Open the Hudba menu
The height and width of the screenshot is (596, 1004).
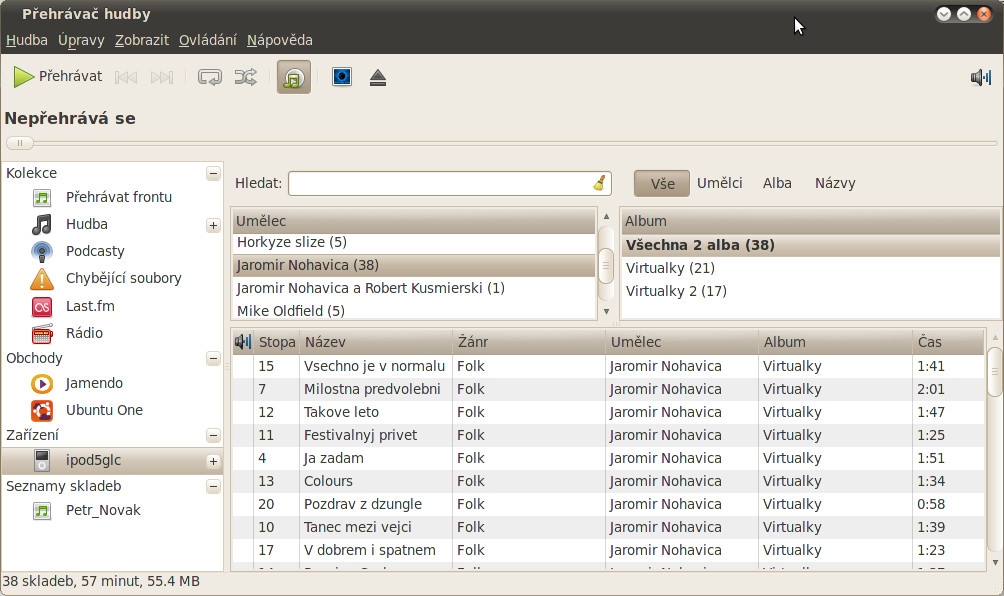(x=27, y=40)
